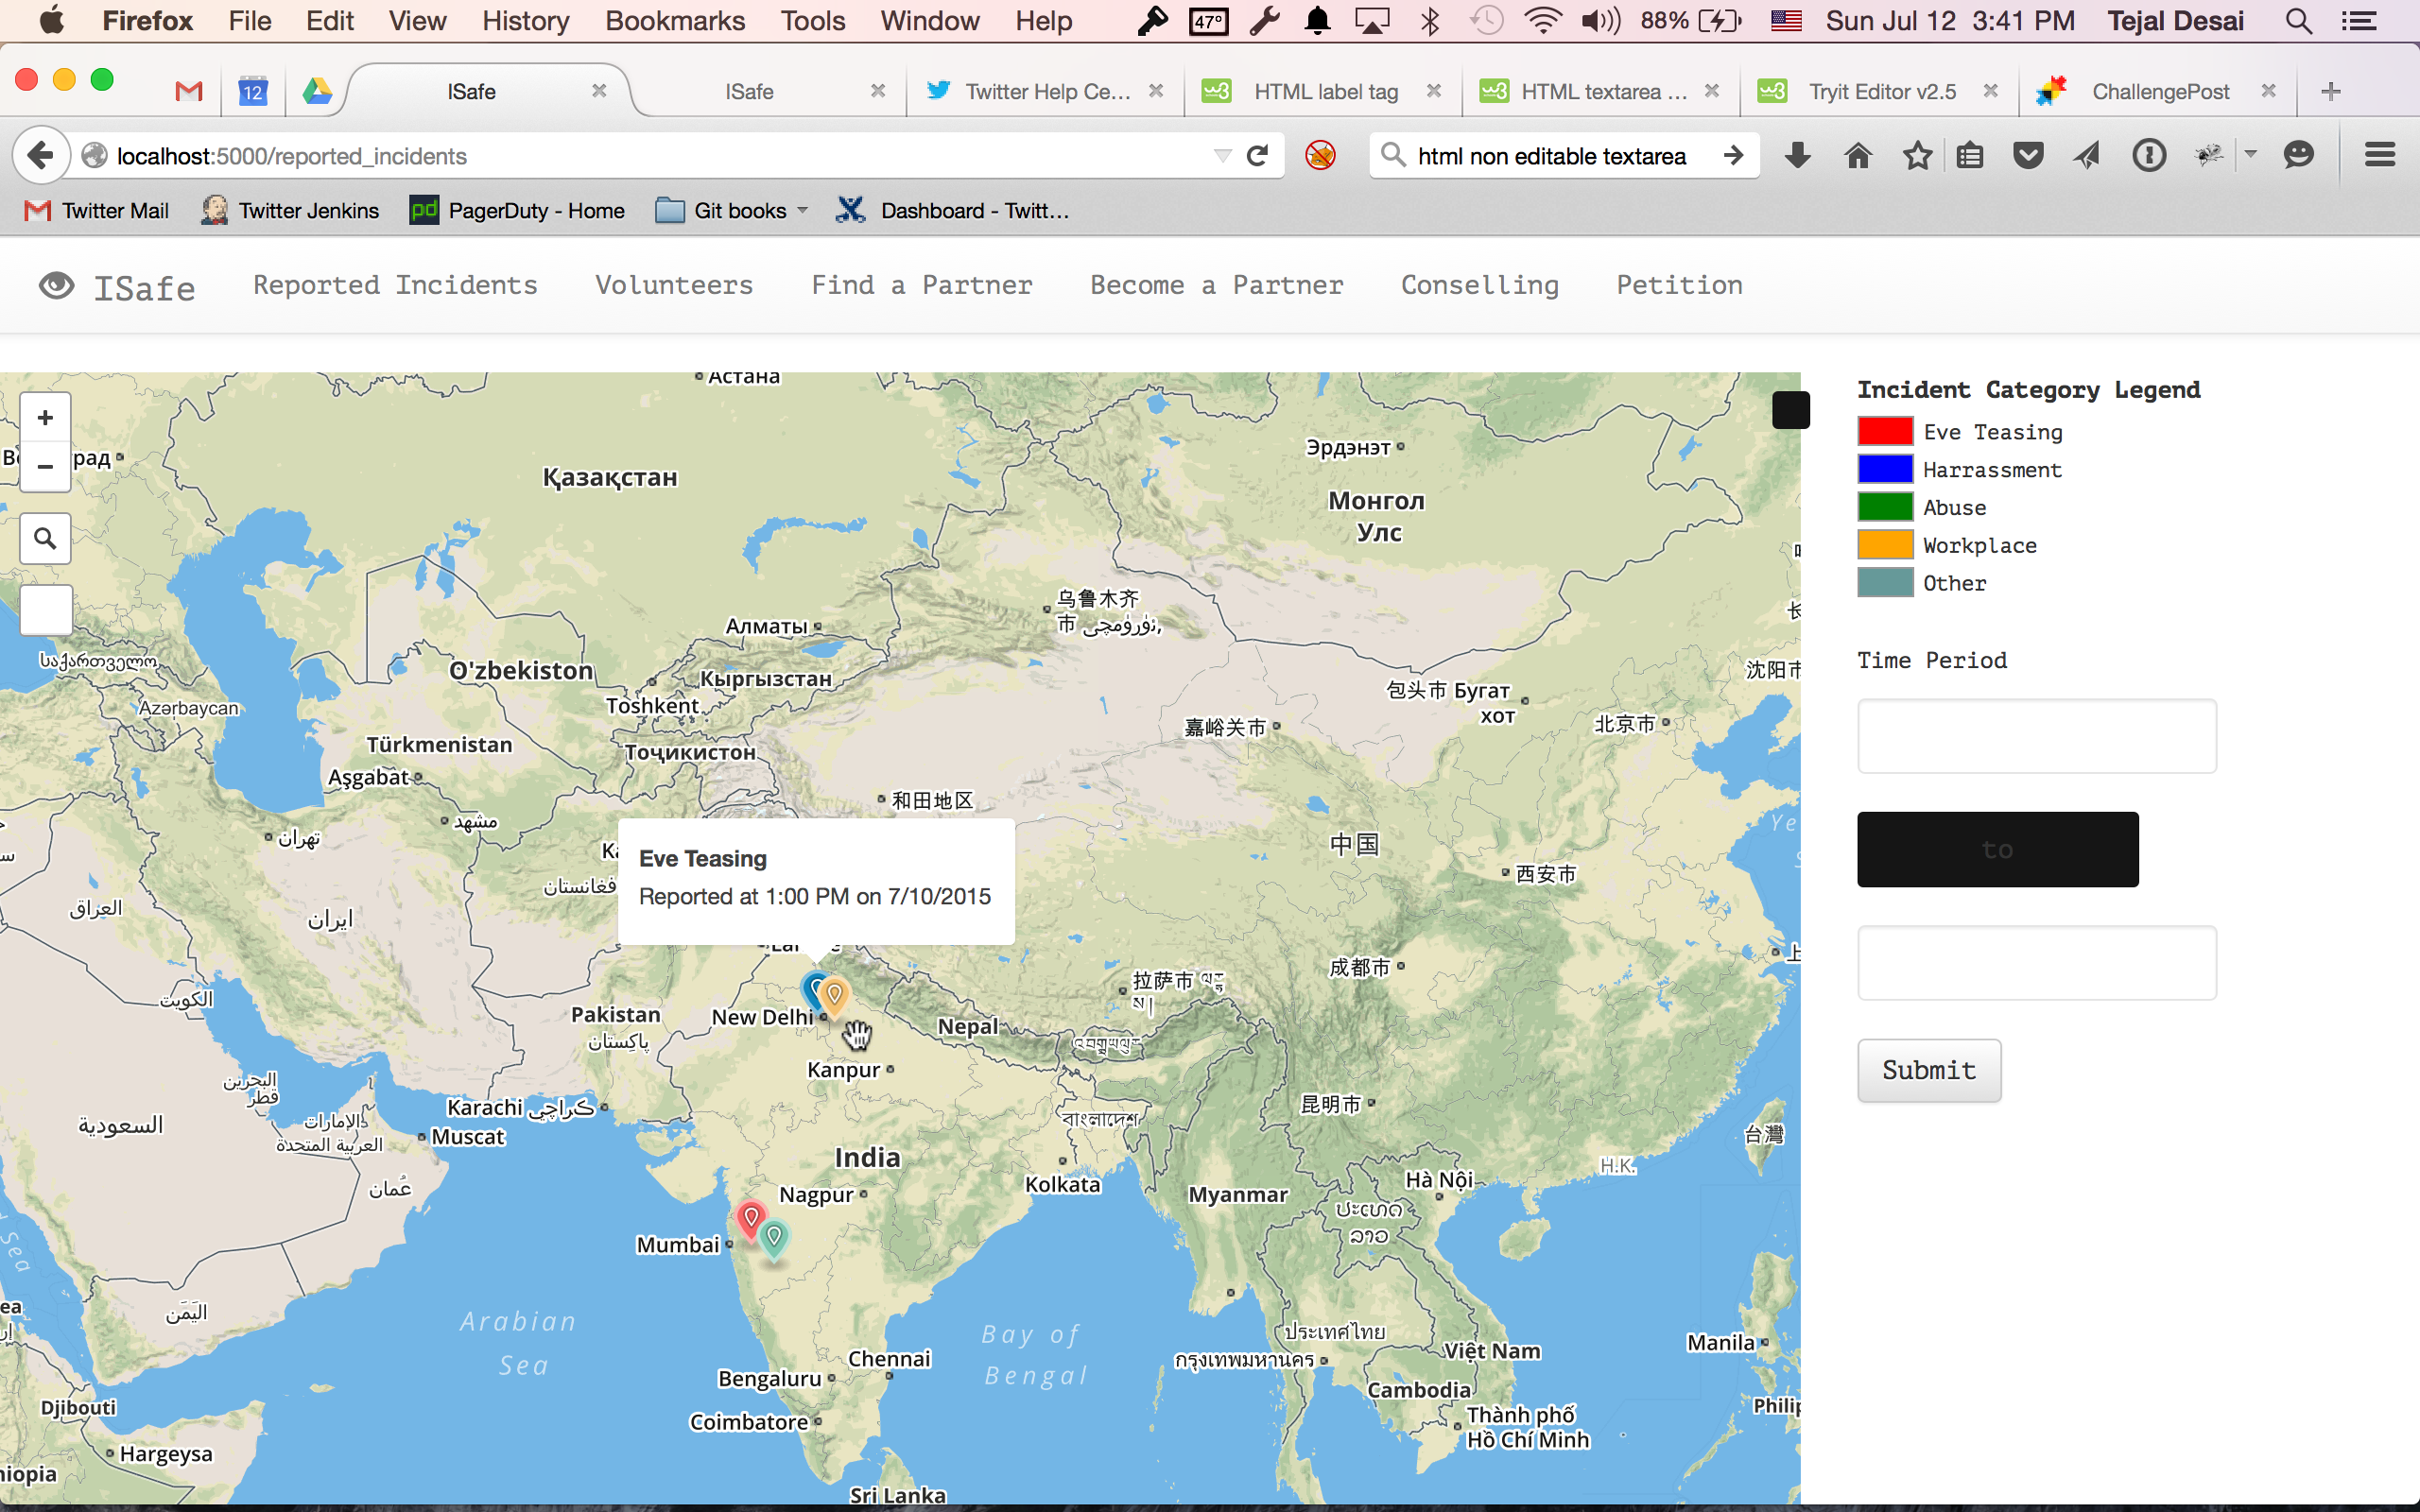The image size is (2420, 1512).
Task: Expand the URL bar history dropdown arrow
Action: 1222,156
